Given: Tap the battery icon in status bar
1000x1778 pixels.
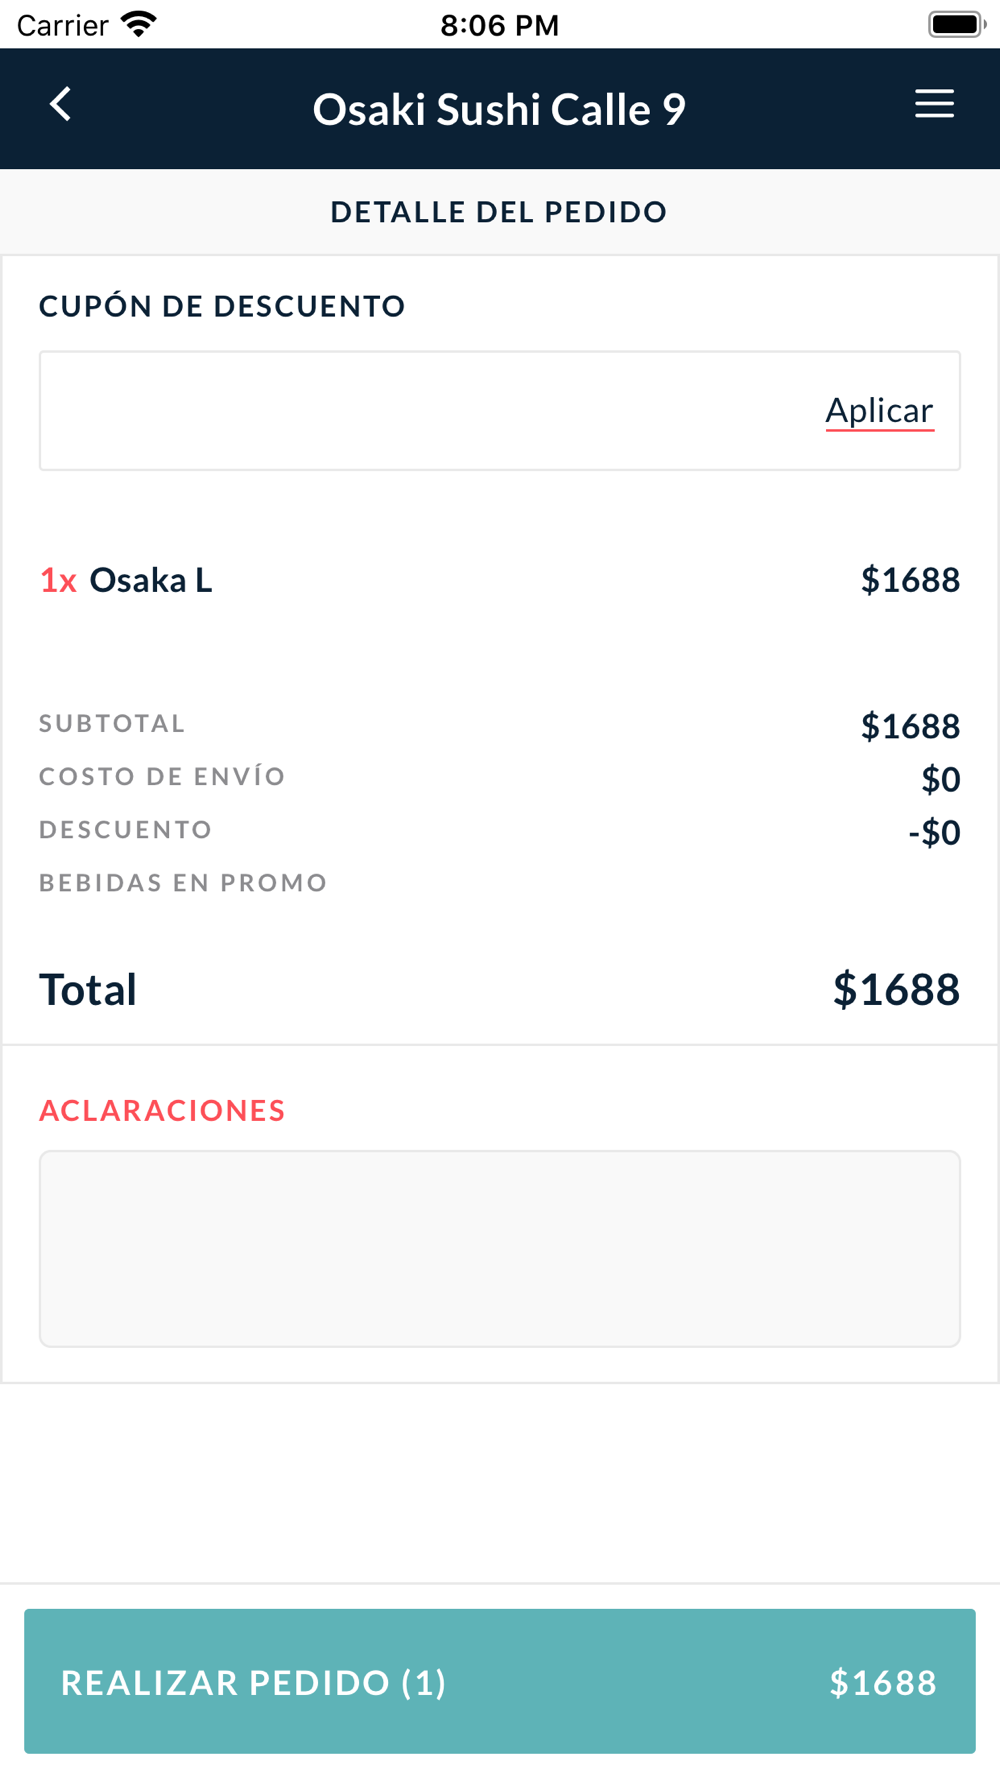Looking at the screenshot, I should point(956,24).
